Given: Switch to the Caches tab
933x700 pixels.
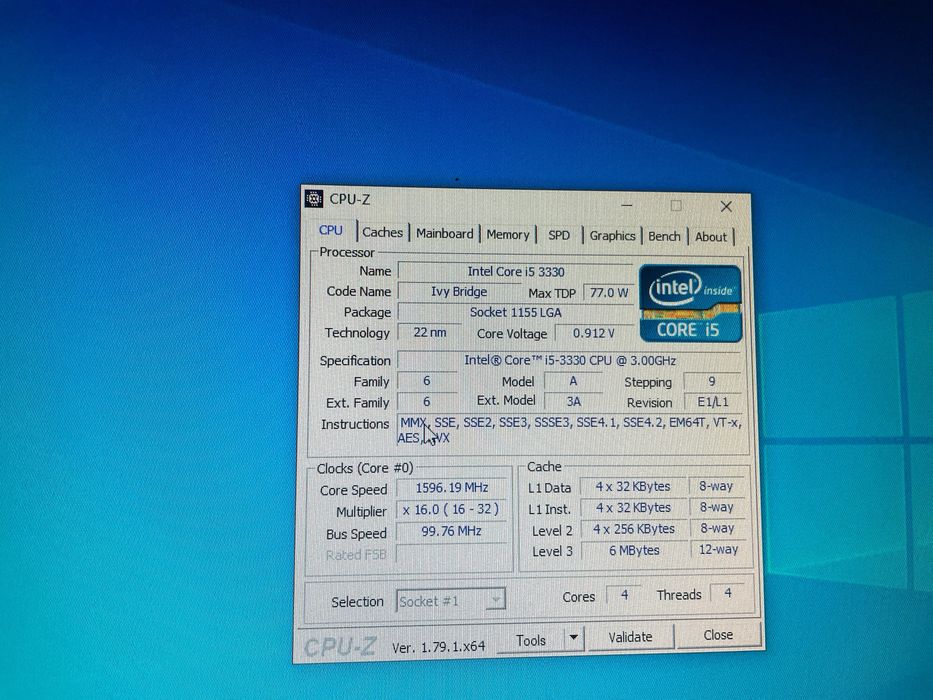Looking at the screenshot, I should click(382, 232).
